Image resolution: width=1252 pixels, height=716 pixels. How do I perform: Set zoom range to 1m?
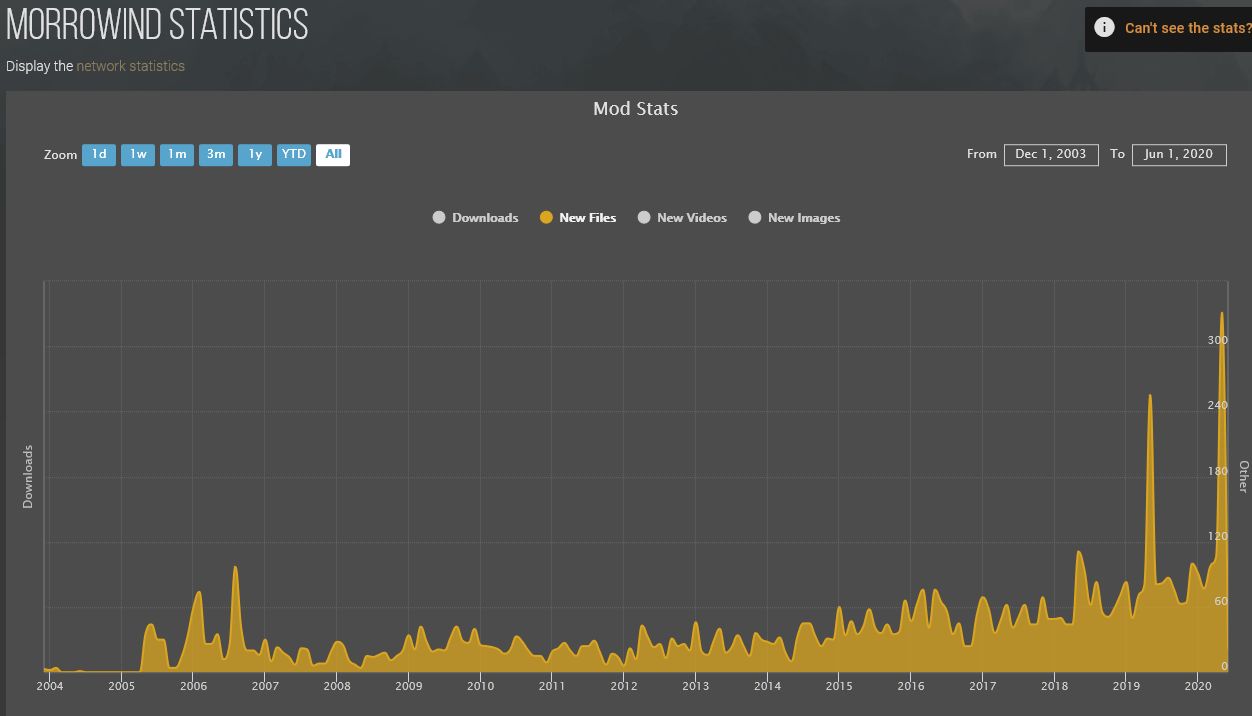[x=177, y=154]
